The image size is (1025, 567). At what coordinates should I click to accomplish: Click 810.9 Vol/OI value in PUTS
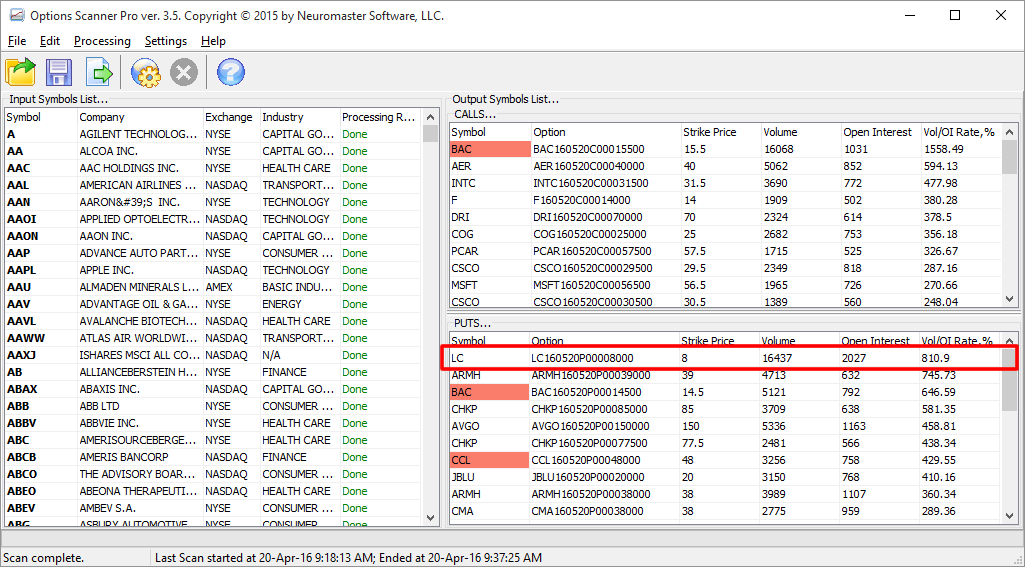coord(935,358)
